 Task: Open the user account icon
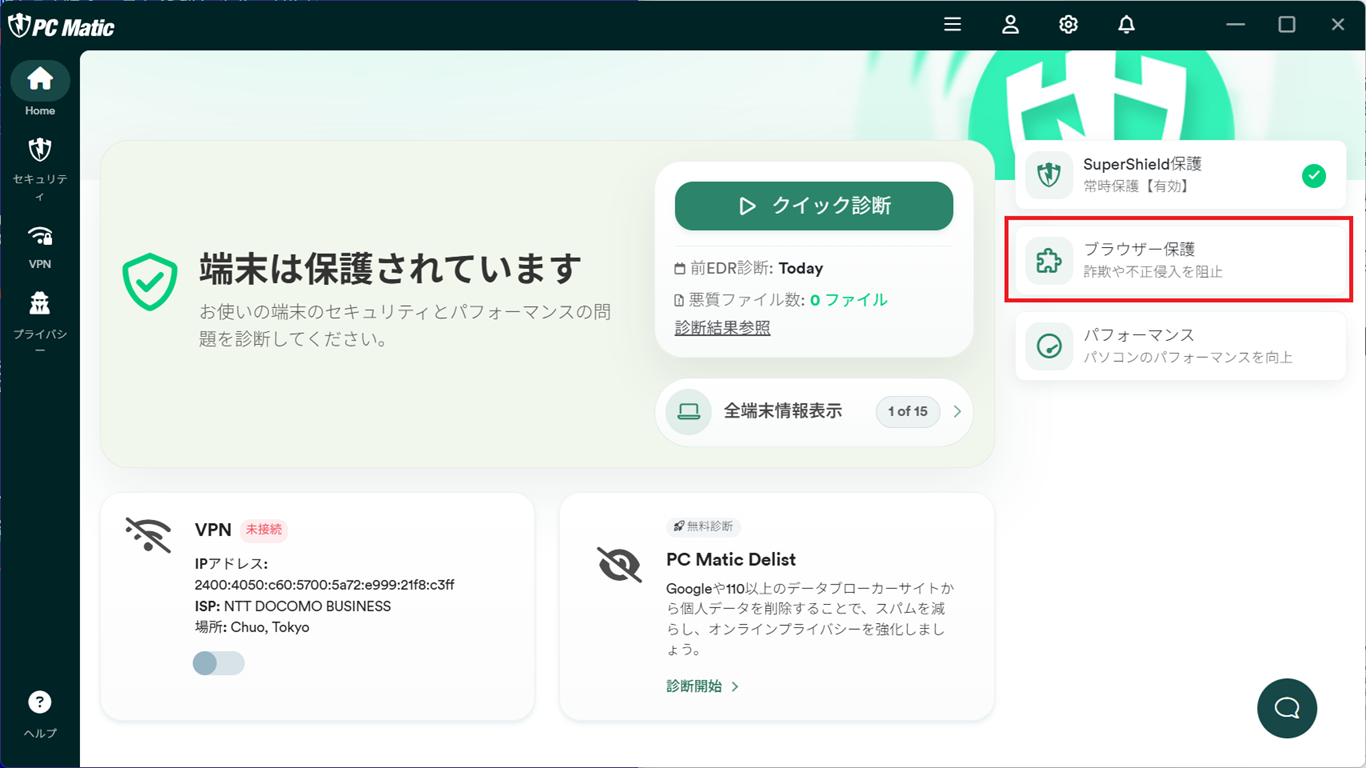click(1011, 25)
